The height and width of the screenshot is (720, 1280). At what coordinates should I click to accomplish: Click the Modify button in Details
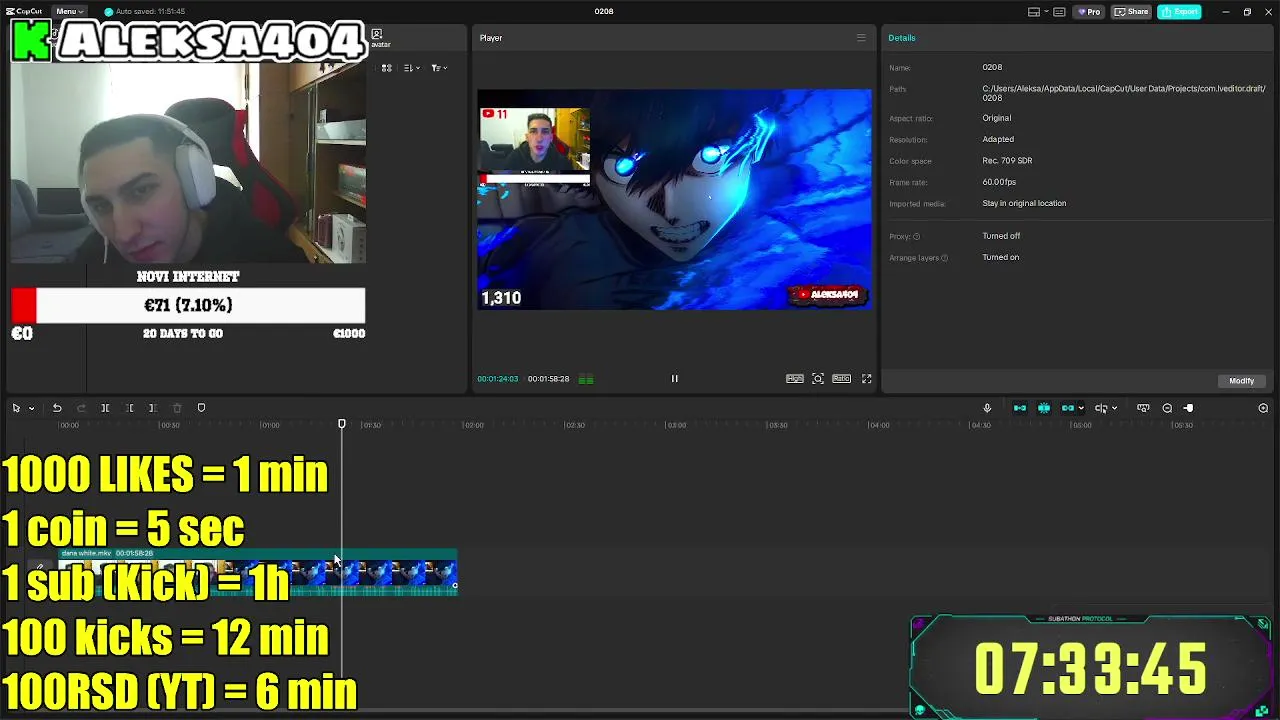click(1241, 381)
